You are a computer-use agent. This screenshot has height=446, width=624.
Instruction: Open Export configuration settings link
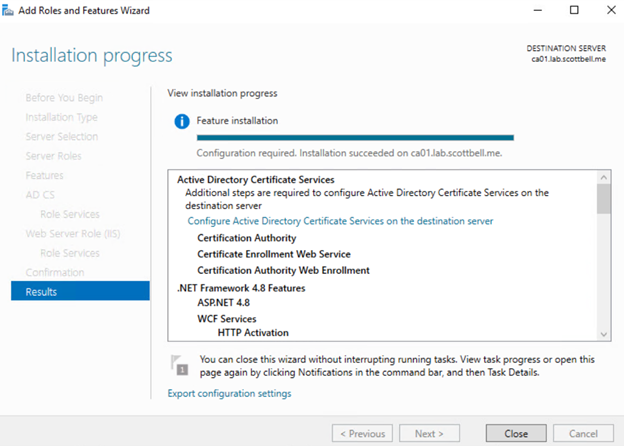tap(229, 394)
